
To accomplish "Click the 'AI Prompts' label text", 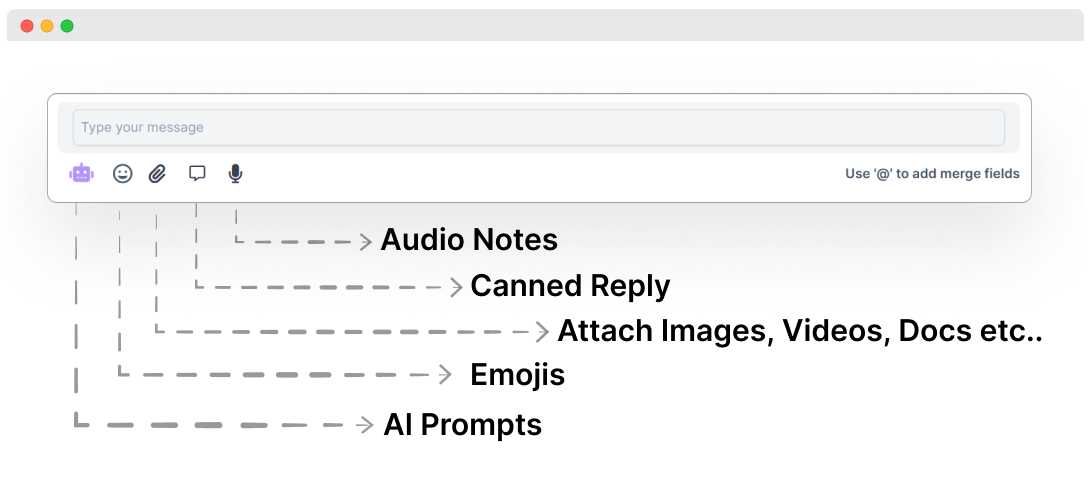I will (x=462, y=425).
